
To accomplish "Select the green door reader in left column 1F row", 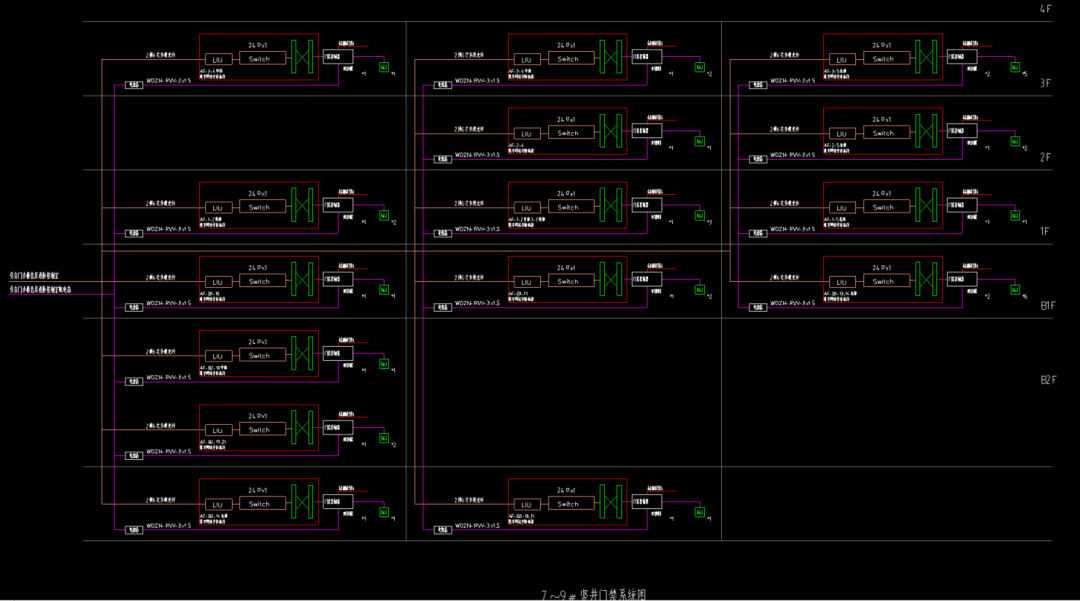I will point(384,216).
